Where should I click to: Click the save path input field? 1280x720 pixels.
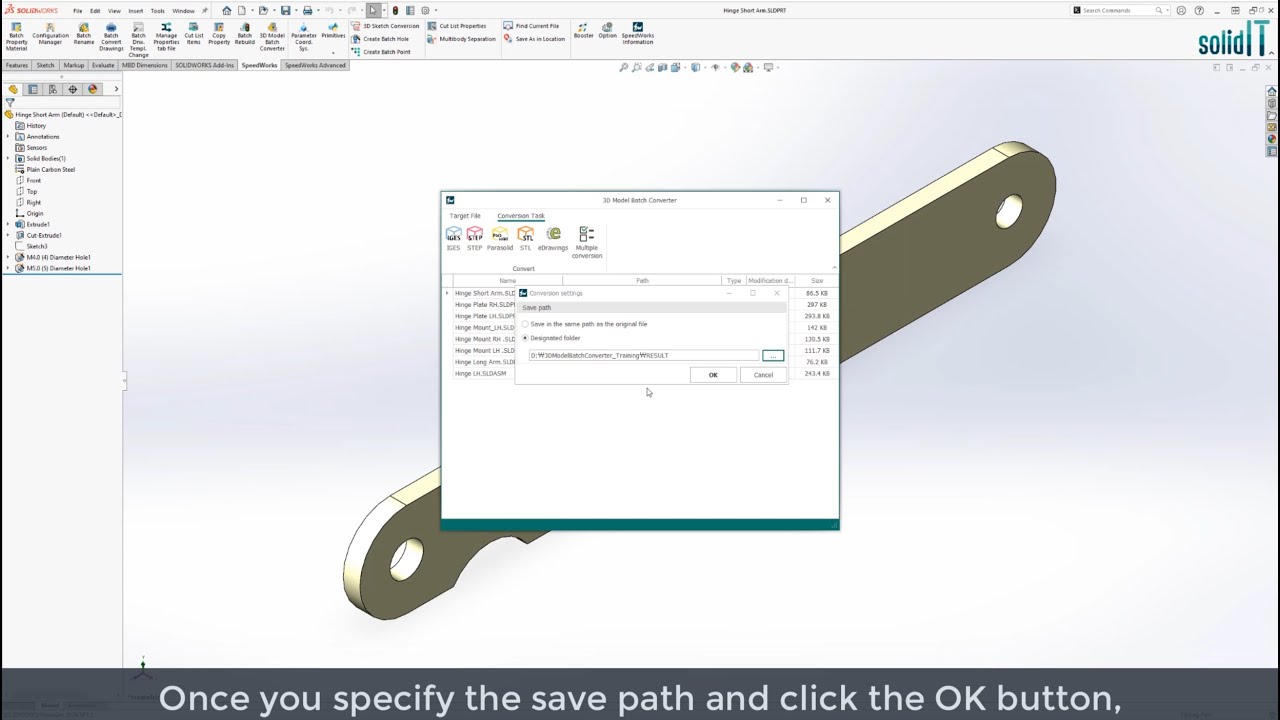point(643,355)
